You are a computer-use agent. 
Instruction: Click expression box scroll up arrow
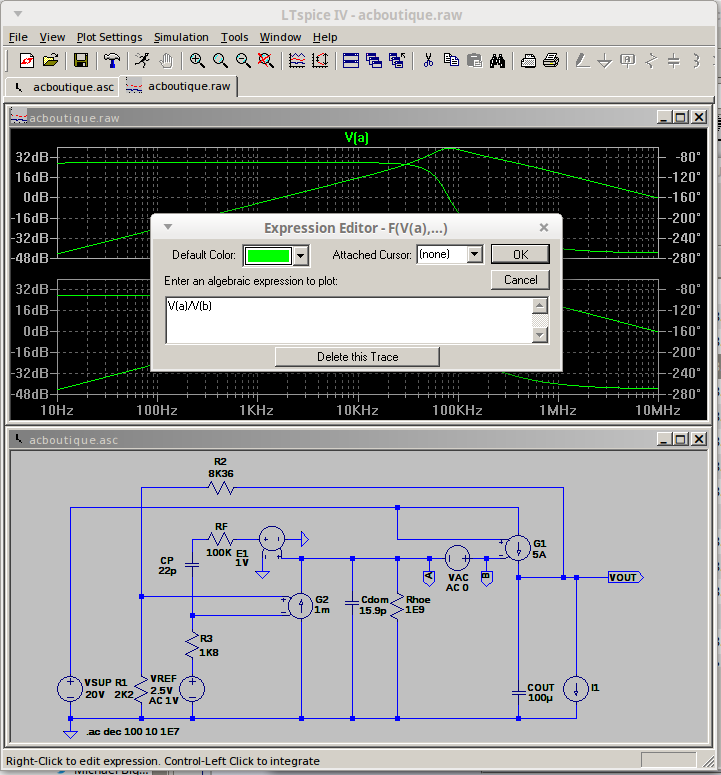tap(540, 305)
